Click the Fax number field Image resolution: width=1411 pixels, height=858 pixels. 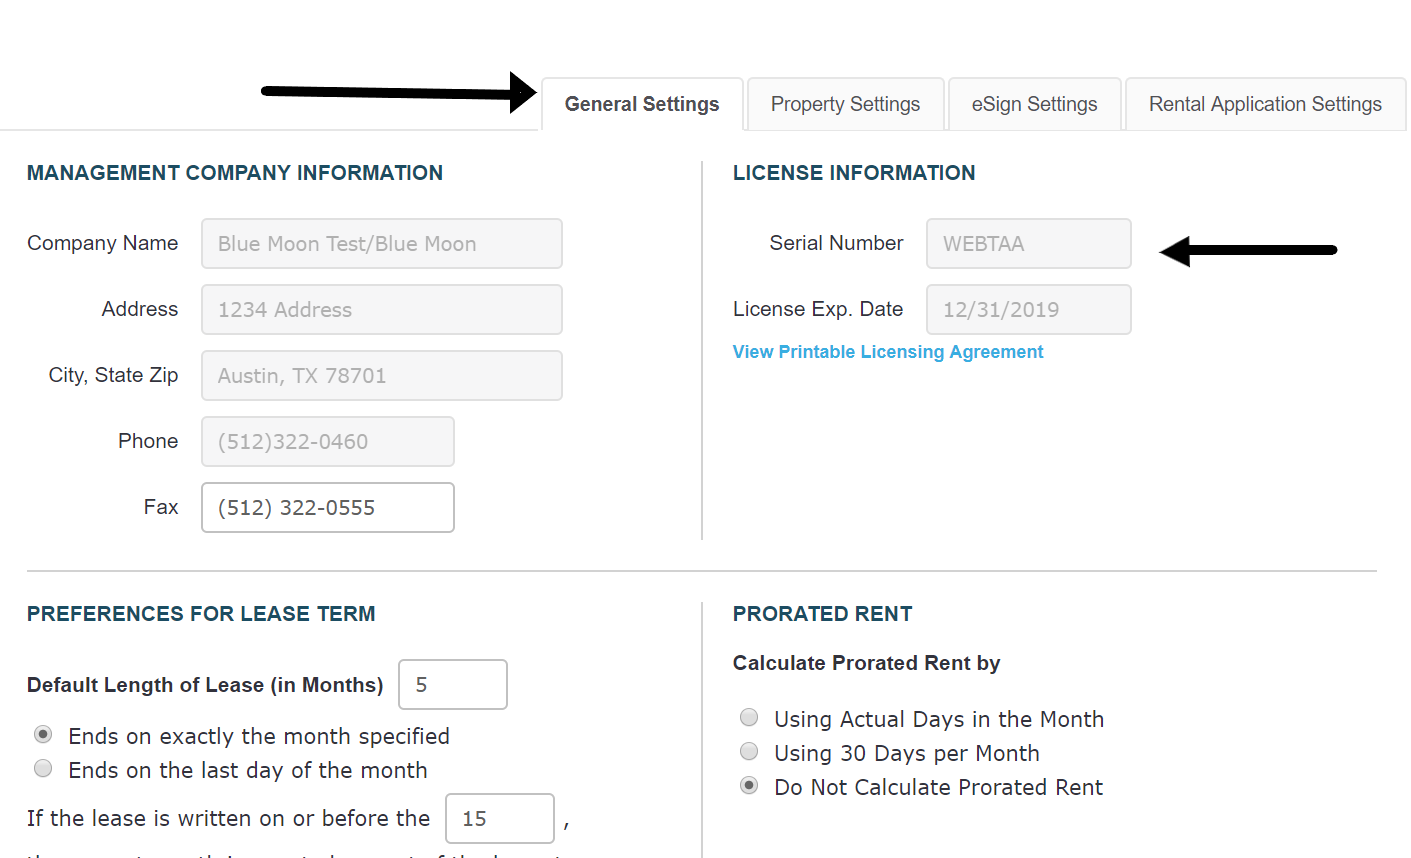(327, 508)
